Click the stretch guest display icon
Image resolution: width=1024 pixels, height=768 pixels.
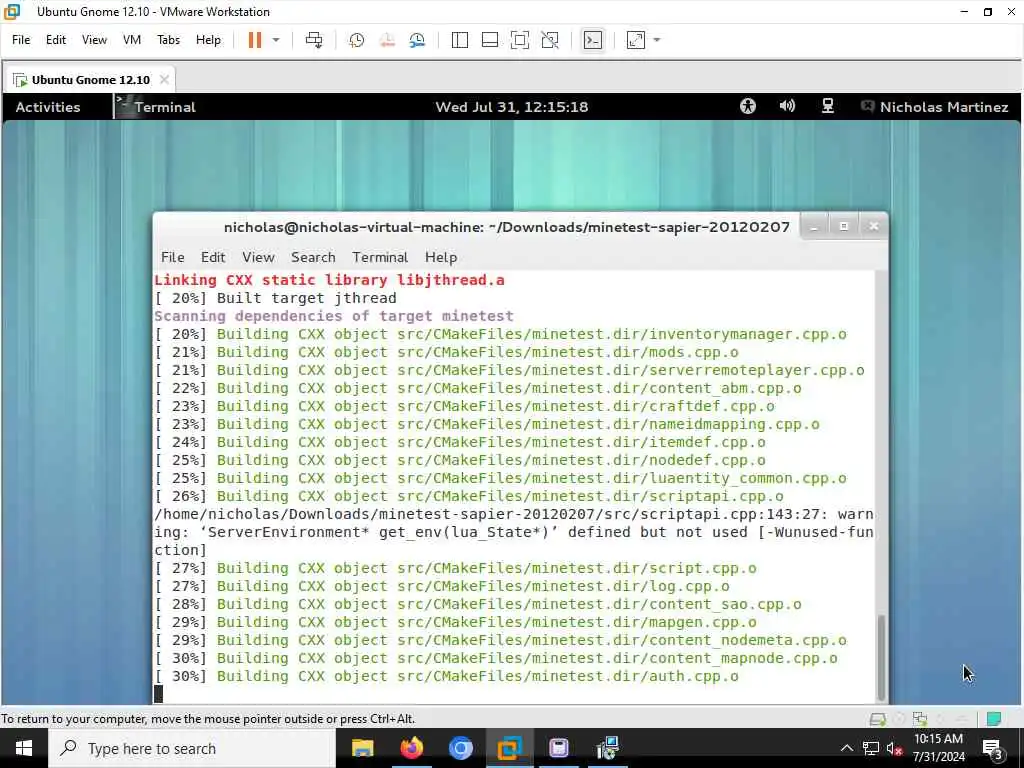click(x=635, y=40)
